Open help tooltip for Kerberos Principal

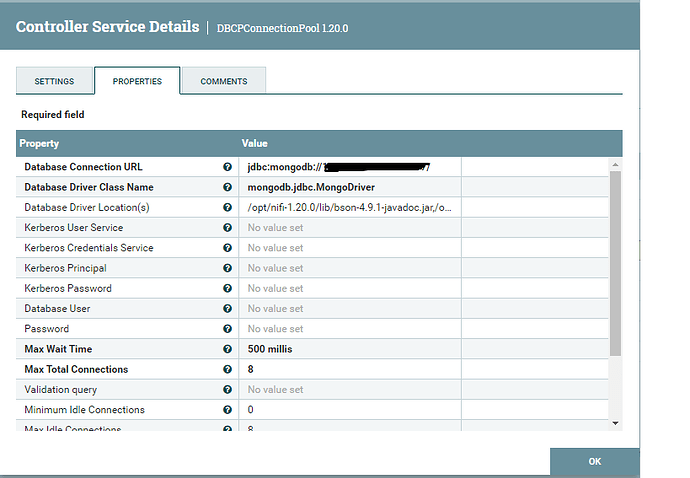click(228, 268)
